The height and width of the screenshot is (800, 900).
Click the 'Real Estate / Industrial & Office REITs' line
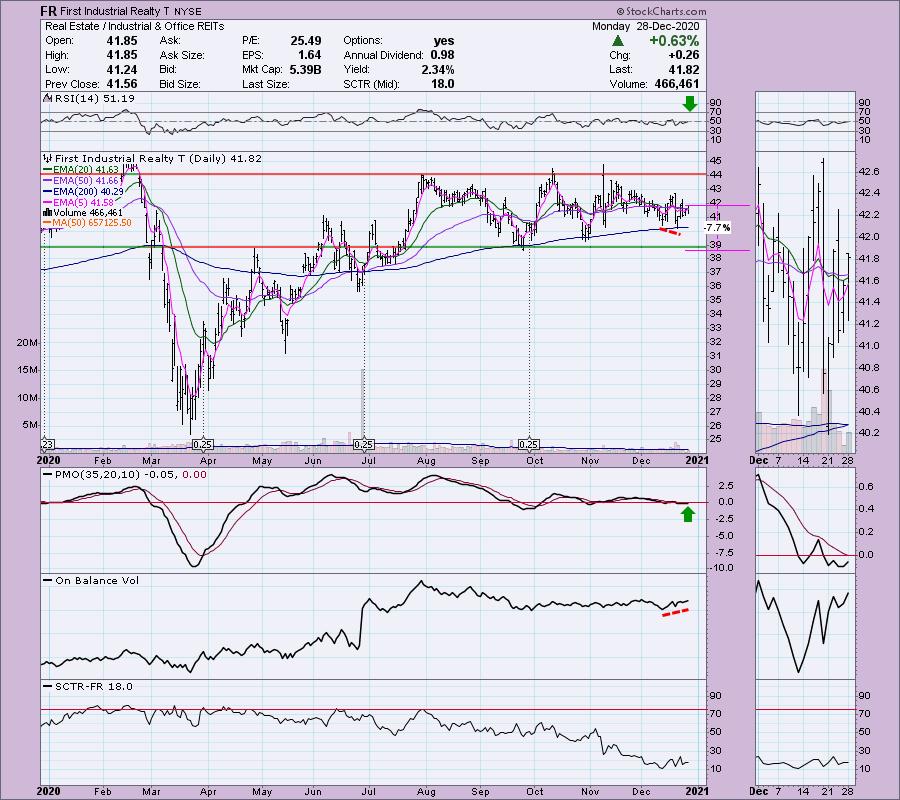click(x=134, y=26)
